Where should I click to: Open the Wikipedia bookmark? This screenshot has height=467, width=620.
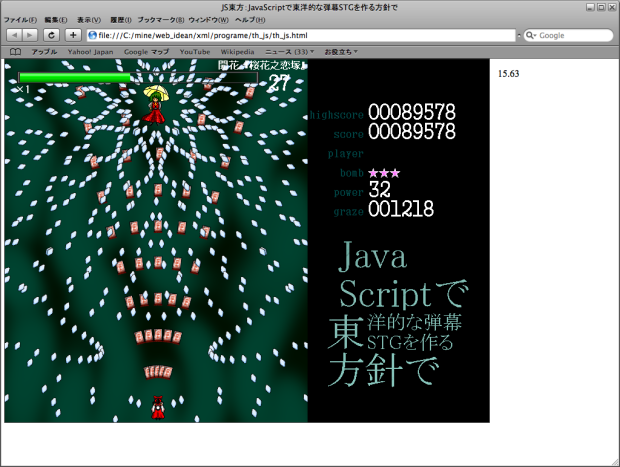click(237, 52)
